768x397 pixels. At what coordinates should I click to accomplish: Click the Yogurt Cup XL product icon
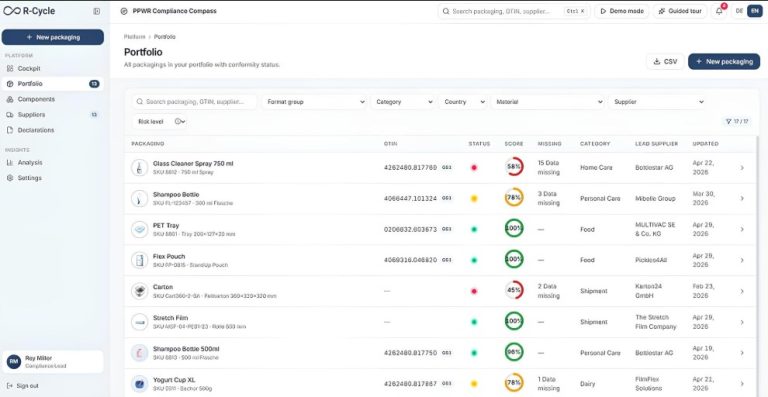(x=140, y=383)
